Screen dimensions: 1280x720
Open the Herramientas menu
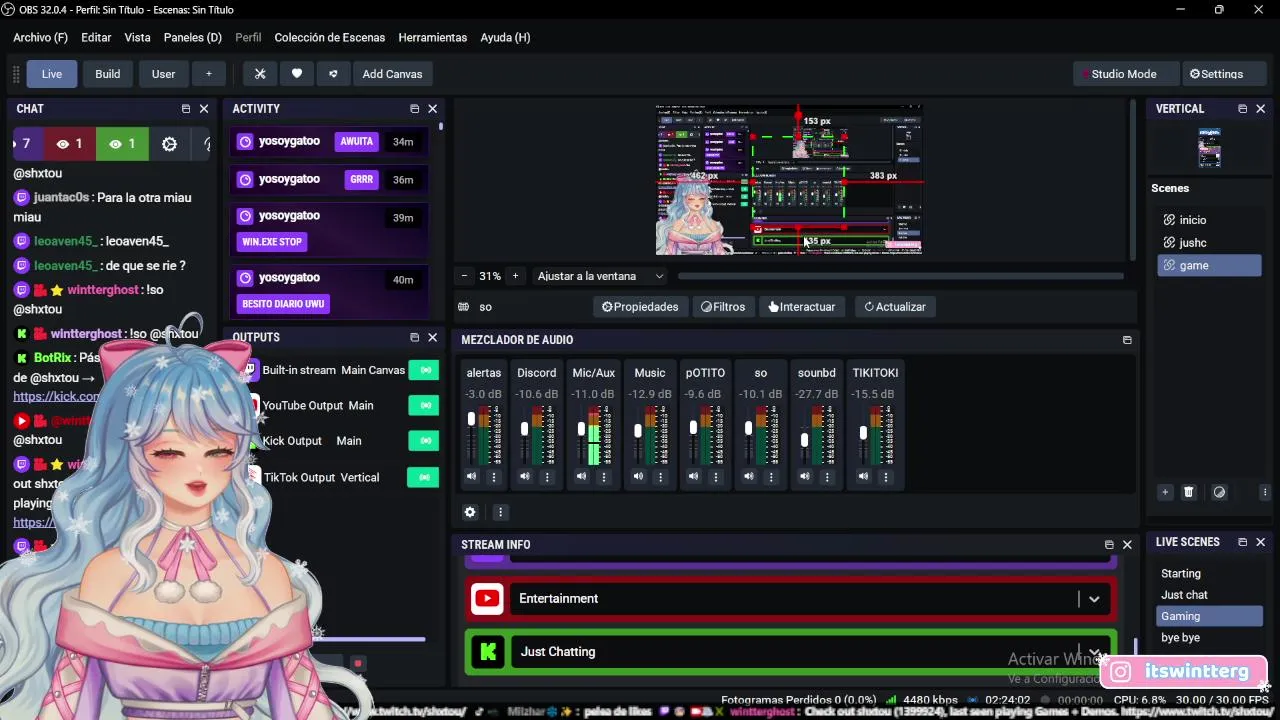click(433, 37)
